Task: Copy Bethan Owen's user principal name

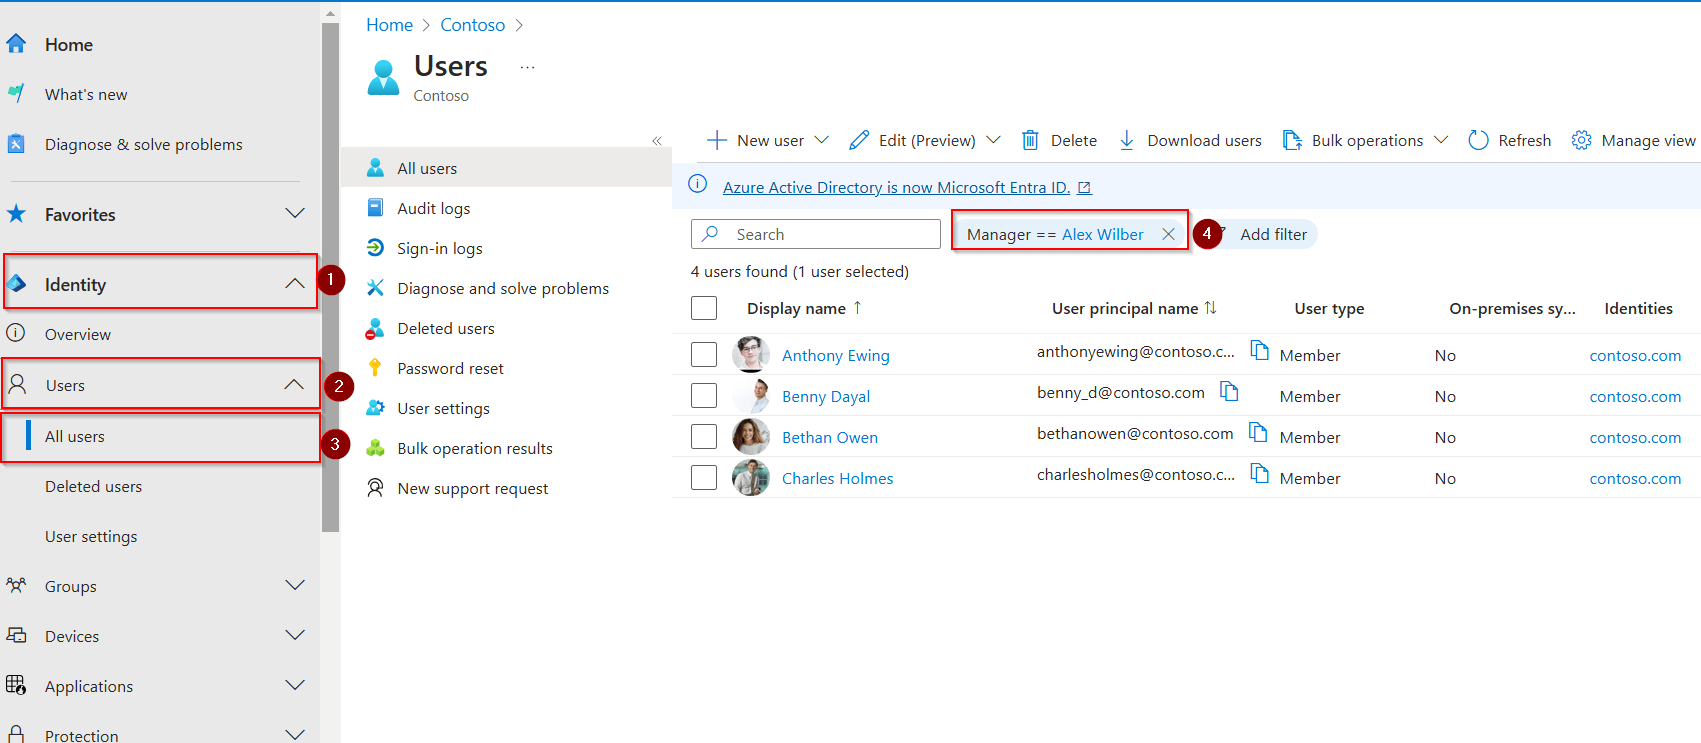Action: [x=1259, y=433]
